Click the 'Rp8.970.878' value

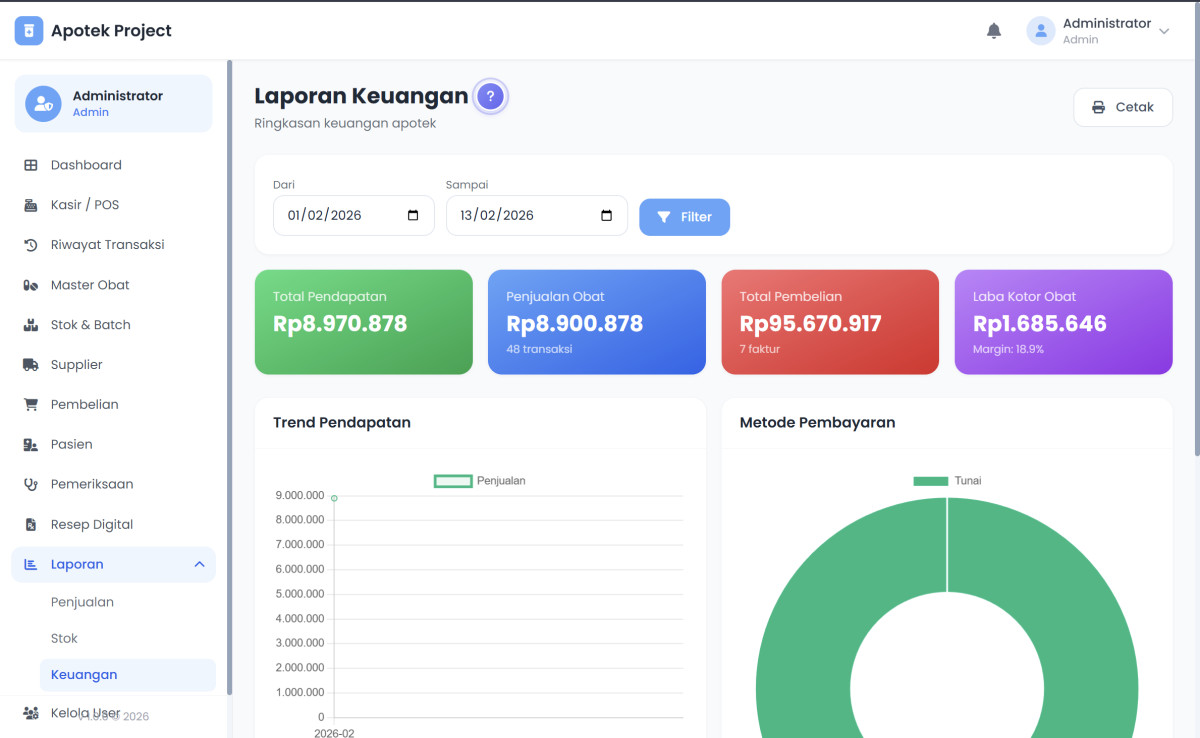coord(340,324)
